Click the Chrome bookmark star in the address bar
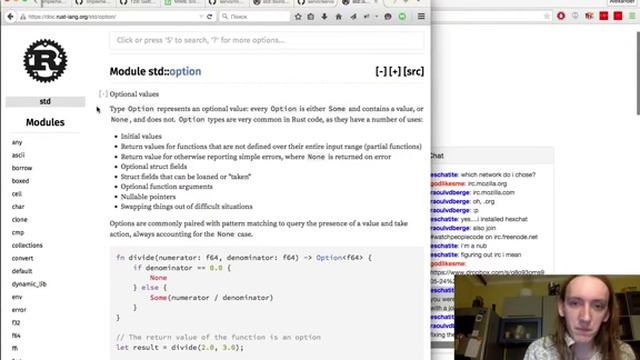Viewport: 640px width, 360px height. (547, 16)
